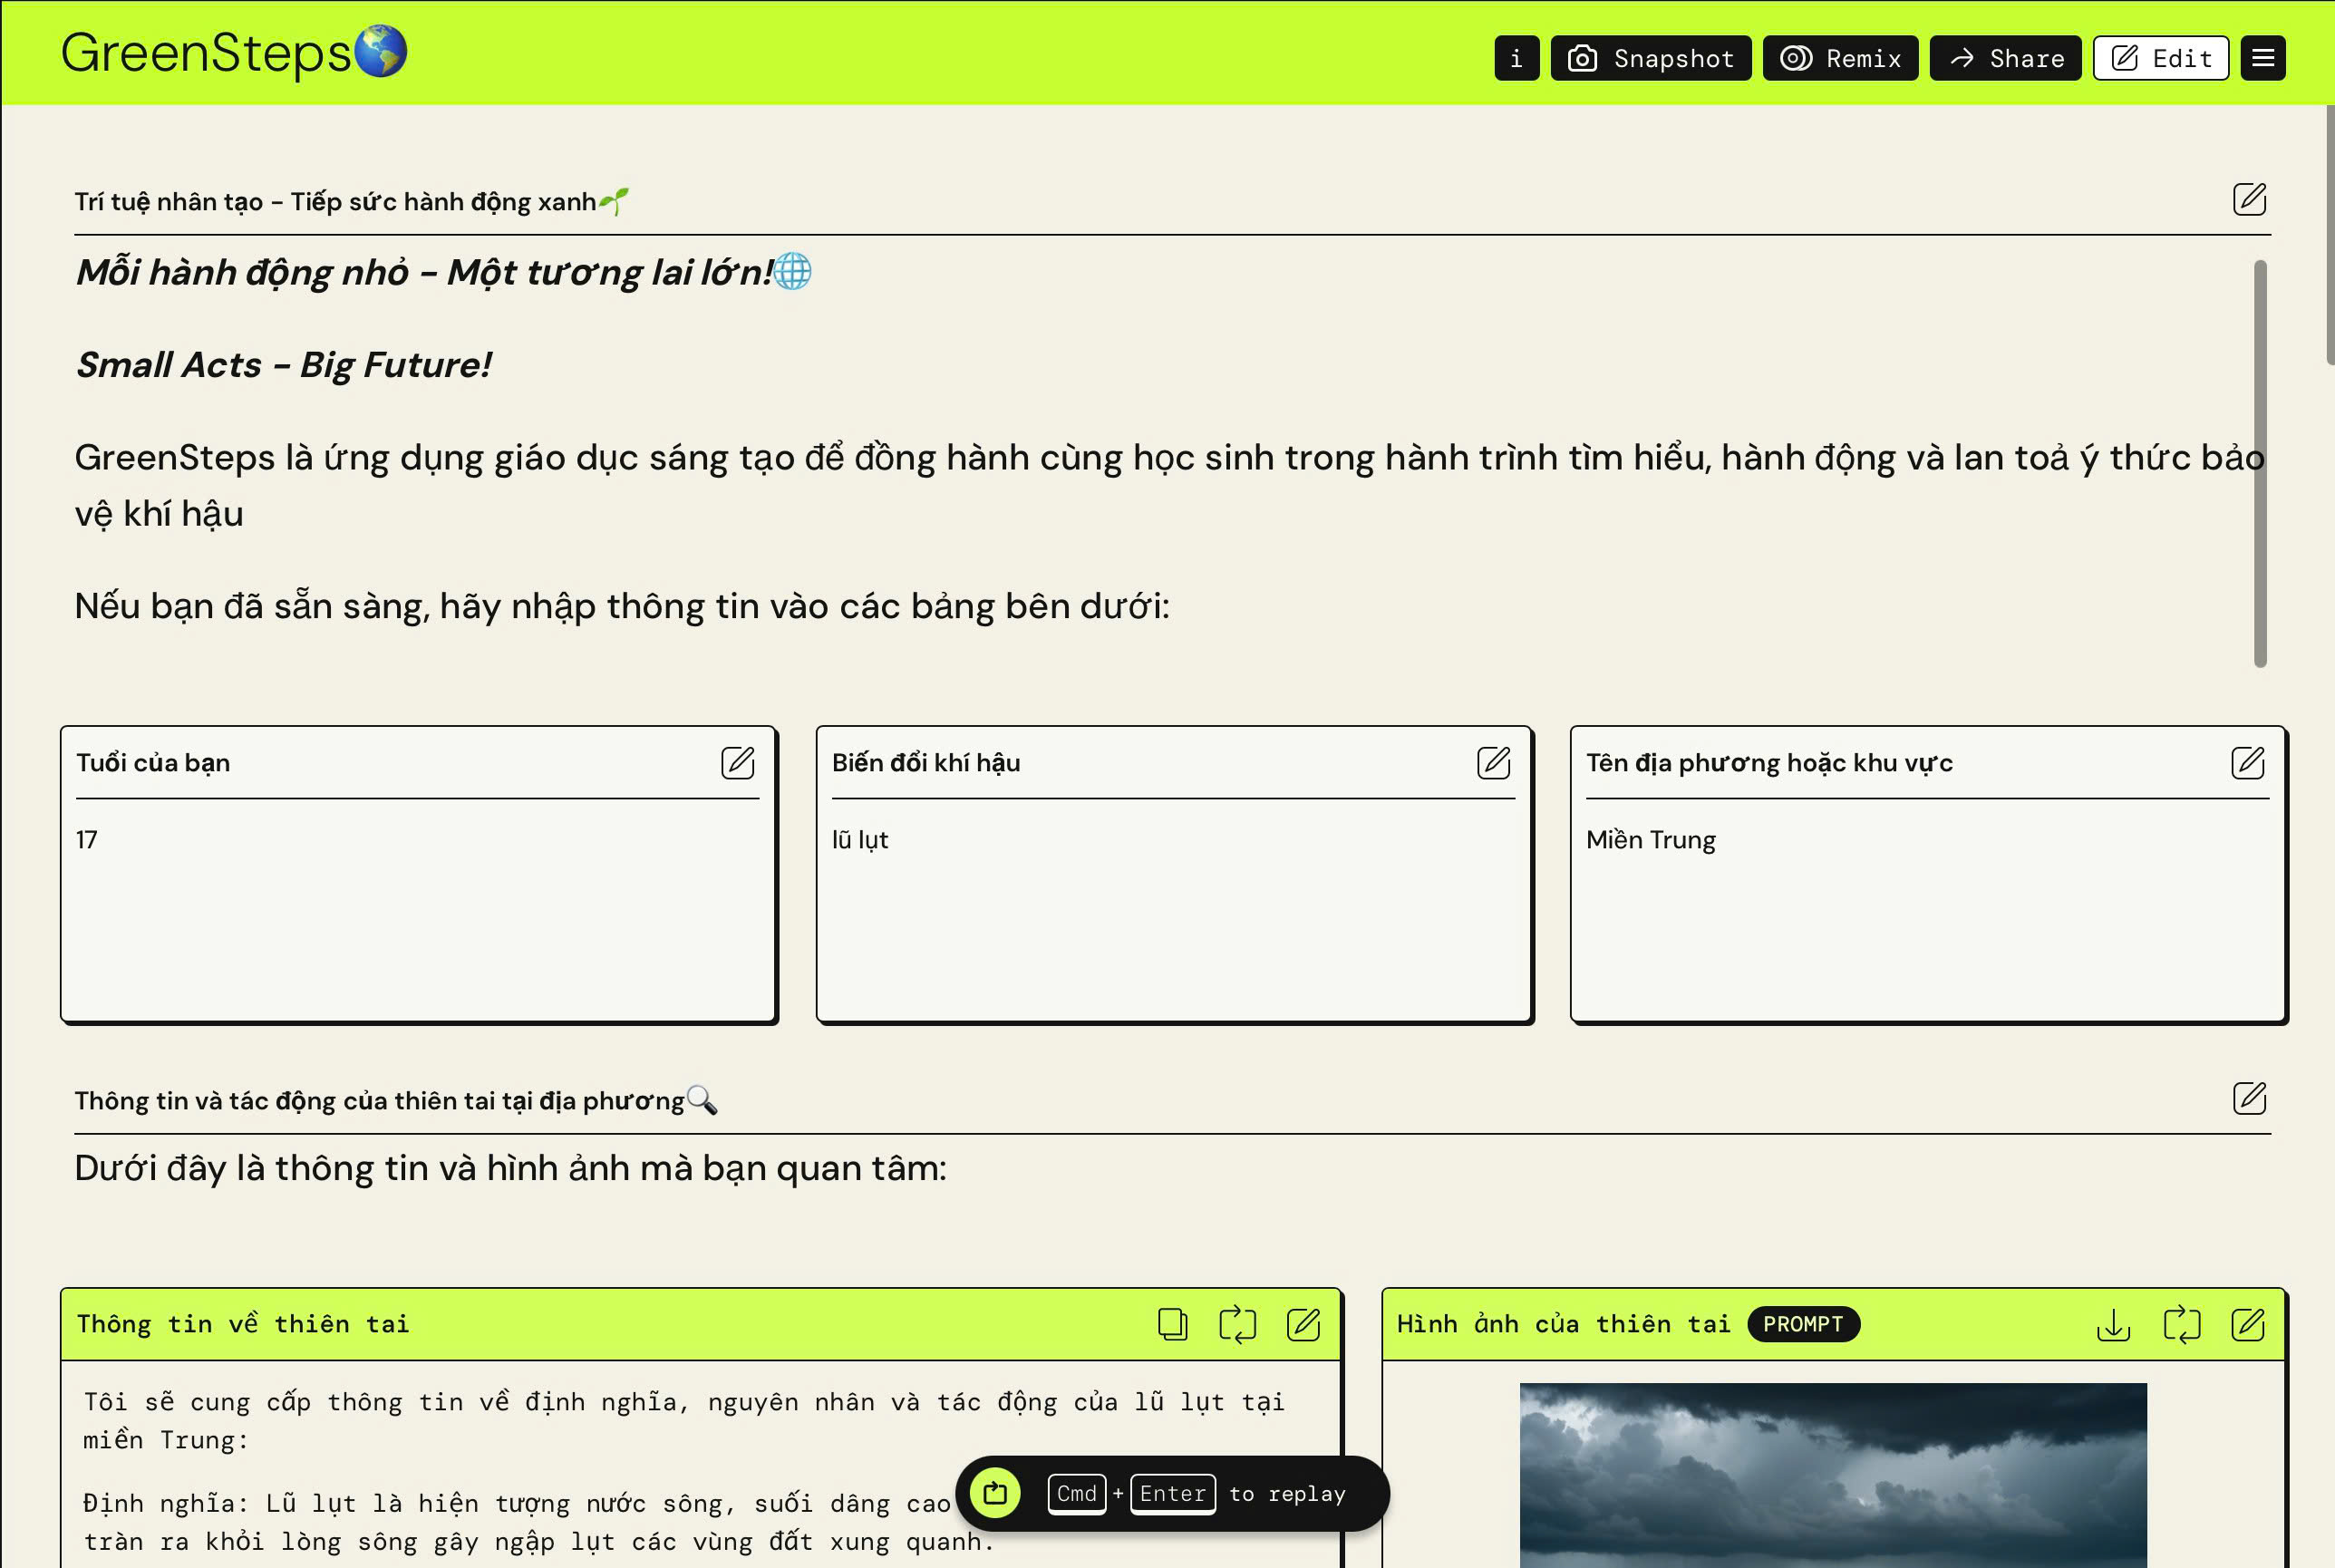2335x1568 pixels.
Task: Click the "Miền Trung" input field
Action: (x=1928, y=910)
